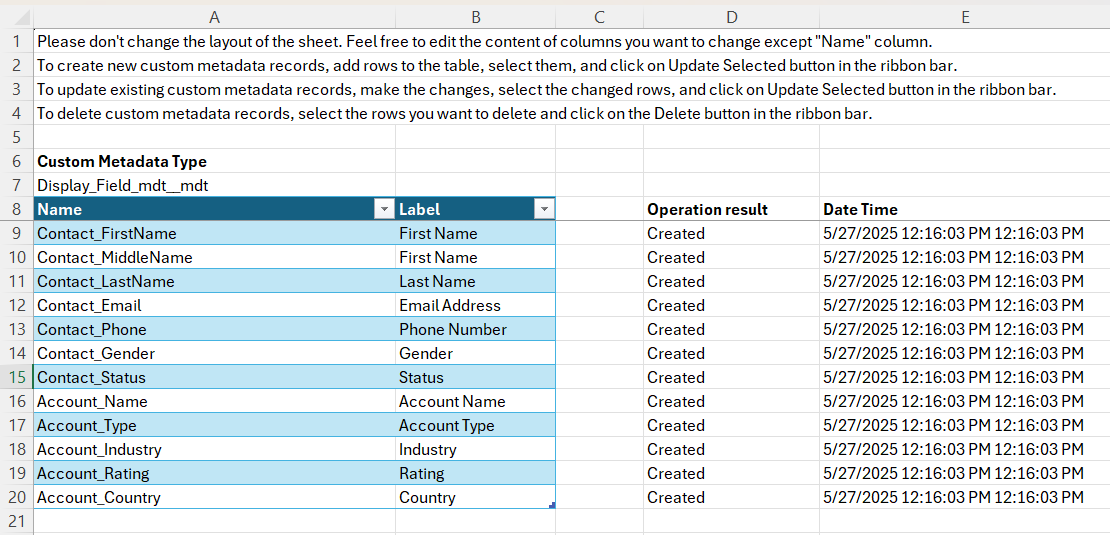The image size is (1110, 535).
Task: Click the Email Address label cell
Action: 450,305
